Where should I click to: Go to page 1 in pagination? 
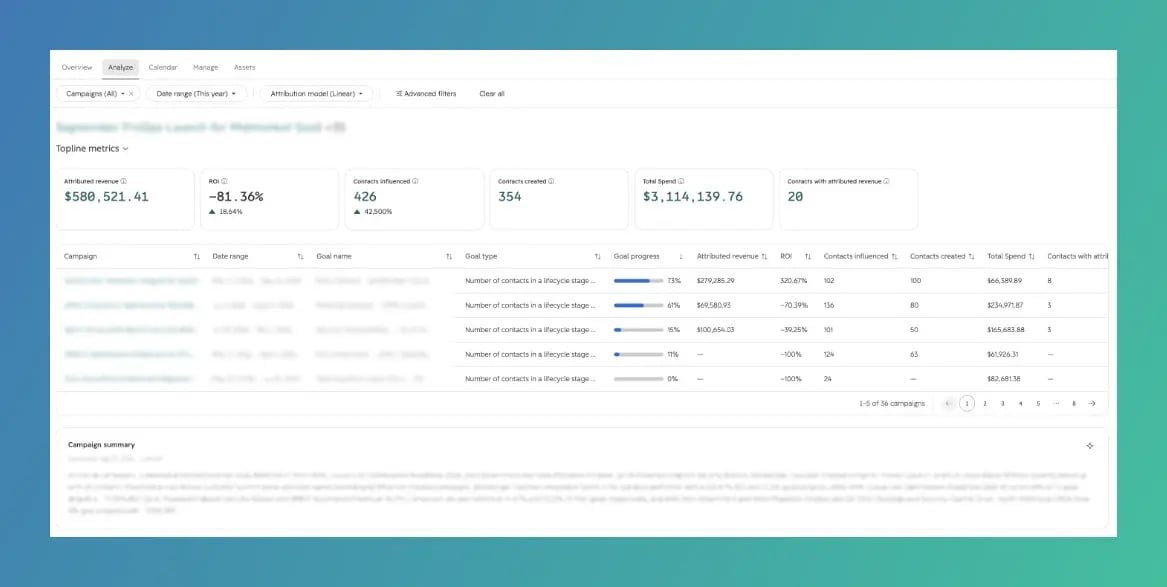pyautogui.click(x=967, y=403)
